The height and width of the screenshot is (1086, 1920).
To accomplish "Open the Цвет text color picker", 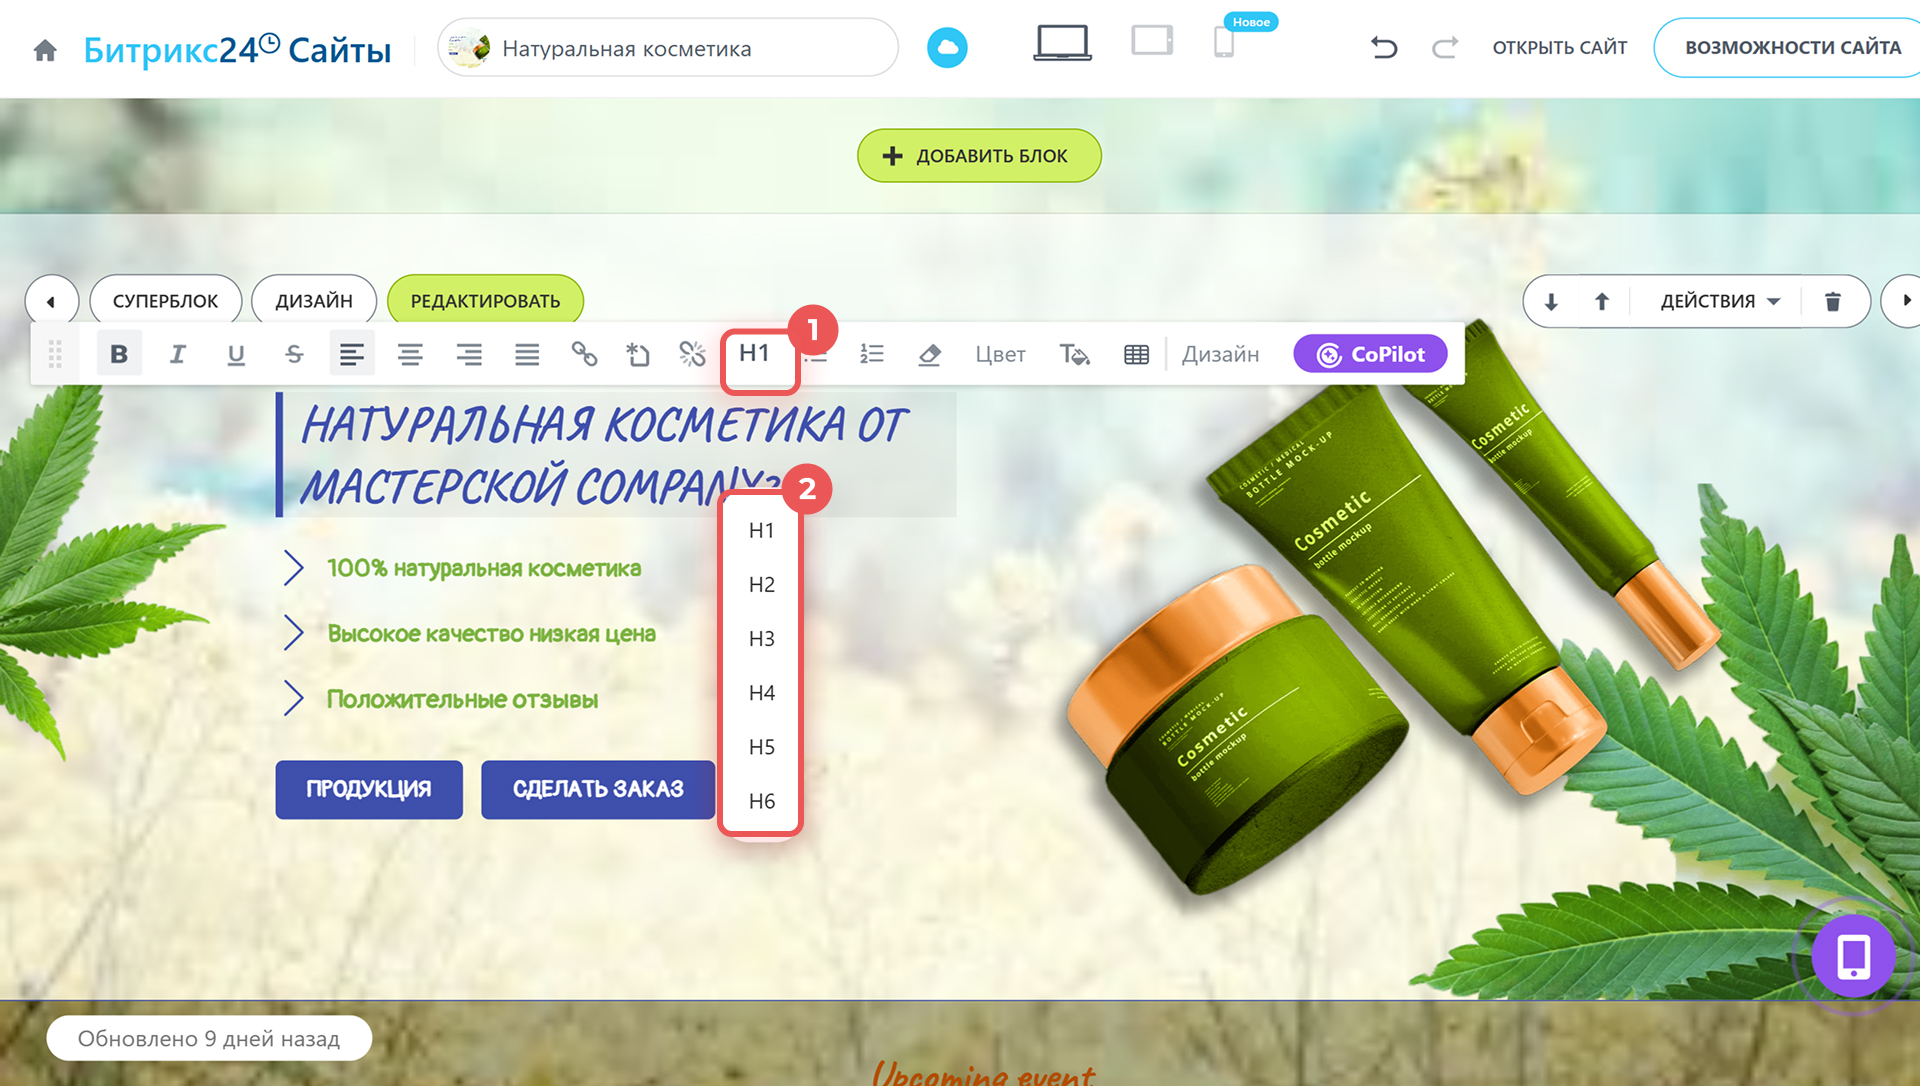I will tap(1000, 354).
